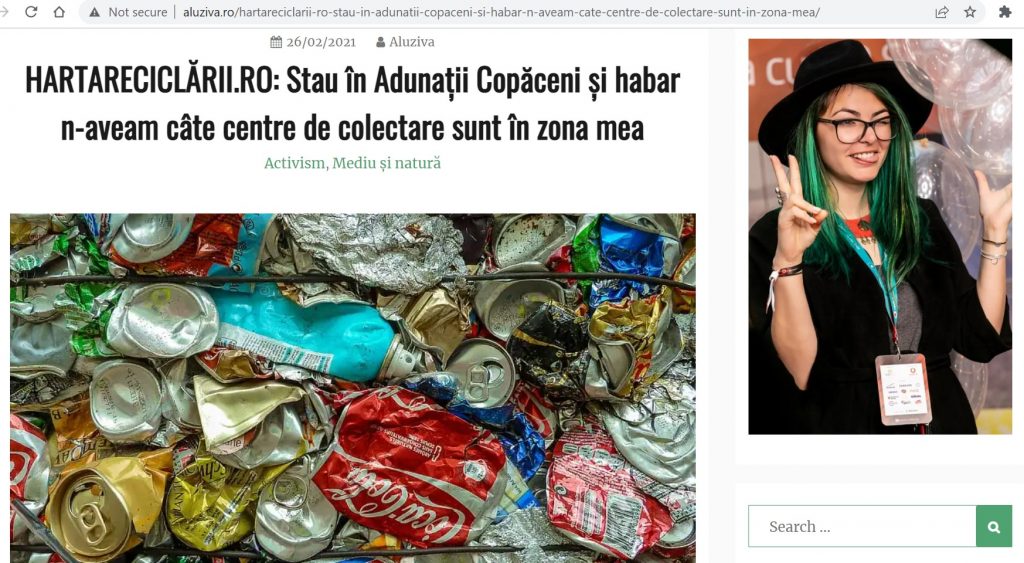The width and height of the screenshot is (1024, 563).
Task: Click the green search magnifier button
Action: [994, 526]
